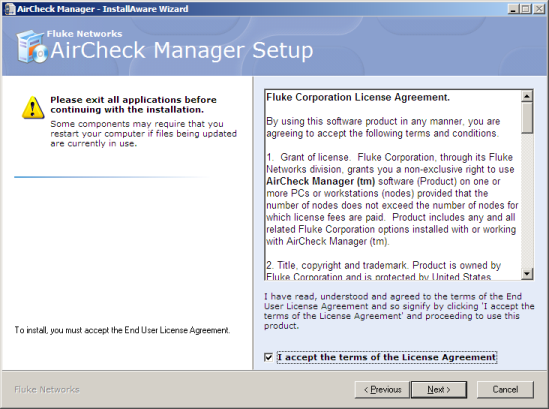549x409 pixels.
Task: Maximize the InstallAware Wizard window
Action: 526,9
